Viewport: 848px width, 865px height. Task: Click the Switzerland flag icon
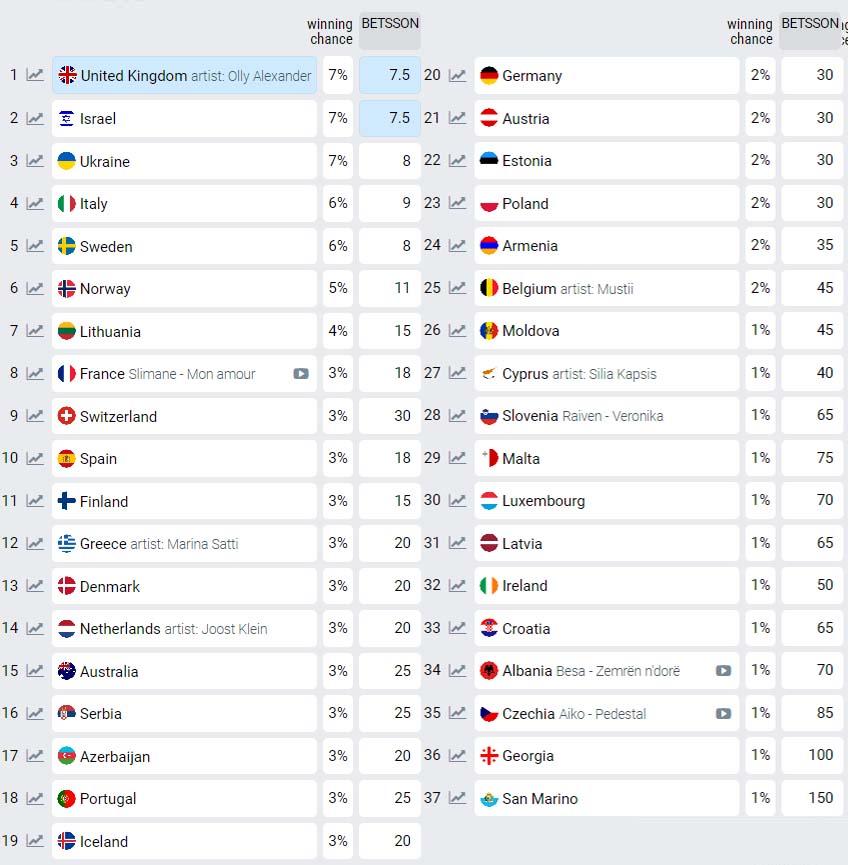67,415
